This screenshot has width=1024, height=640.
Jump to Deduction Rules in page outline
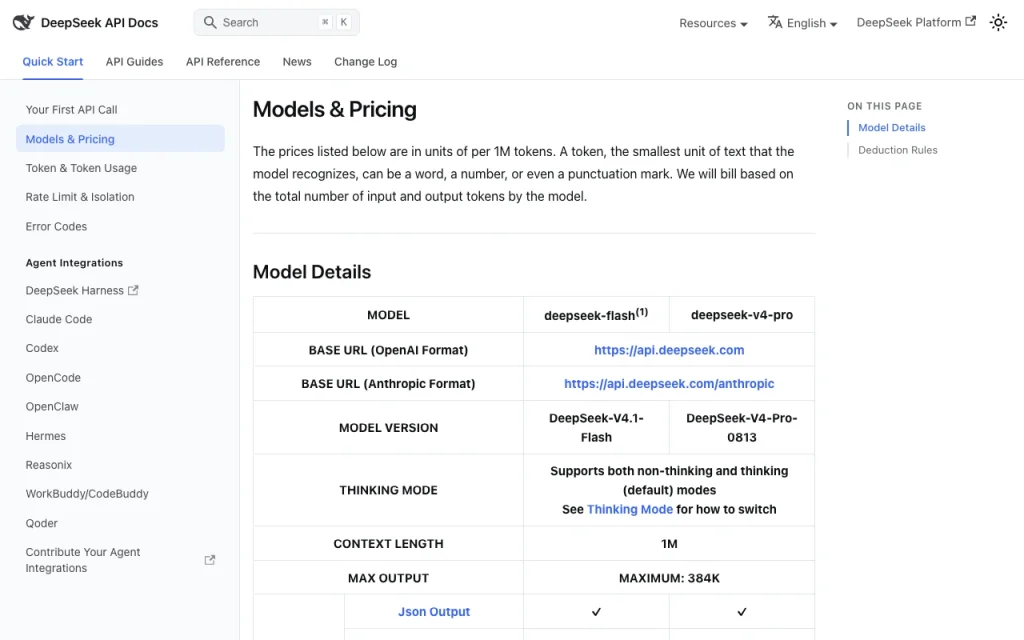click(897, 150)
